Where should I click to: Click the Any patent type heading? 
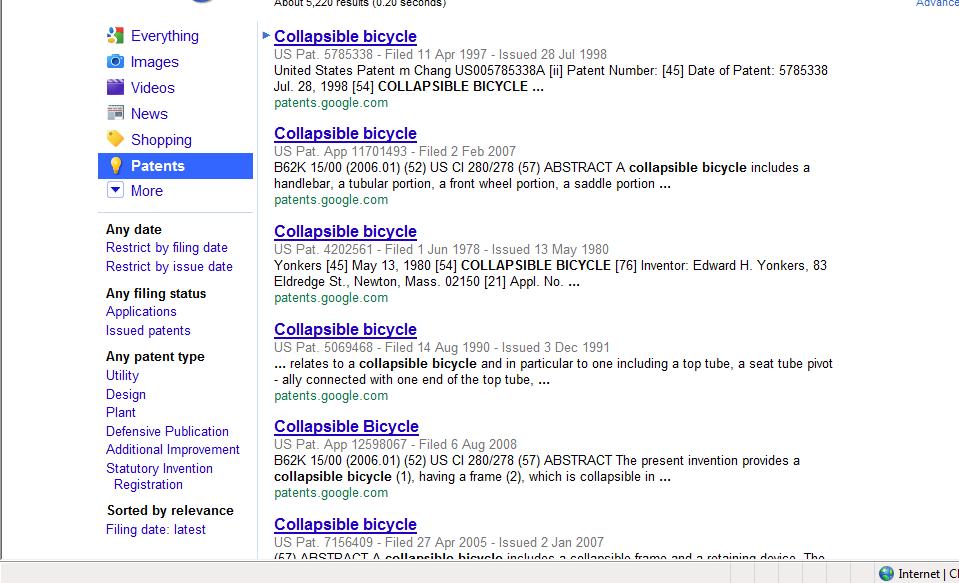click(155, 357)
